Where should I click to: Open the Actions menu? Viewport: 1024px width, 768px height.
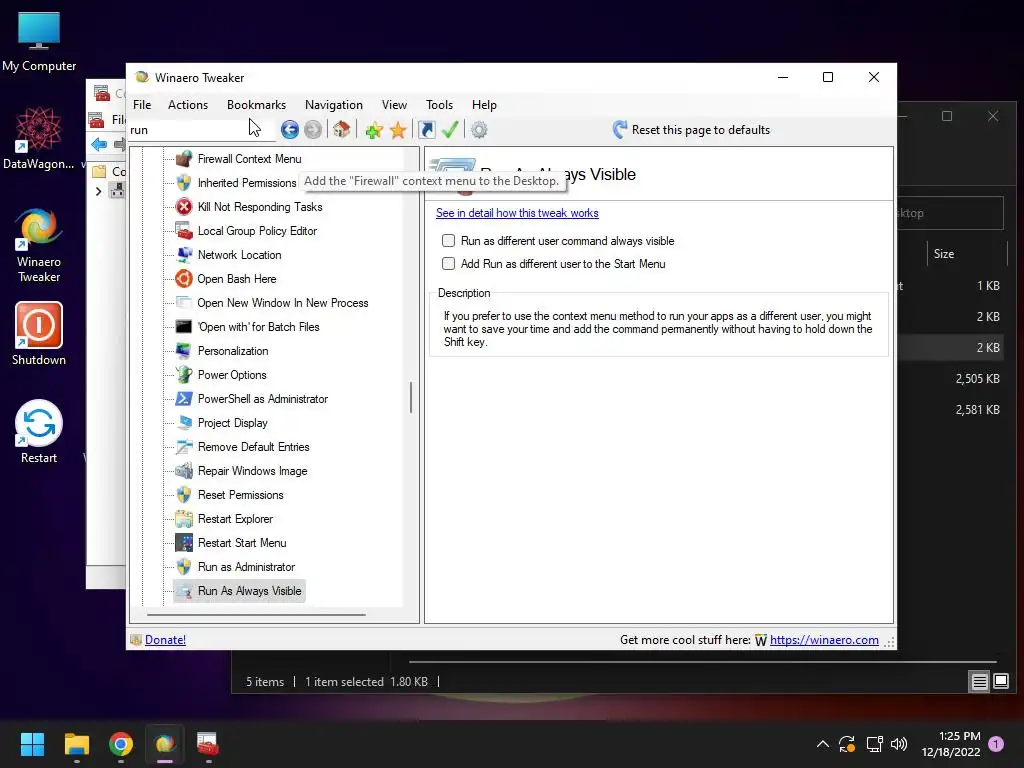pyautogui.click(x=187, y=104)
